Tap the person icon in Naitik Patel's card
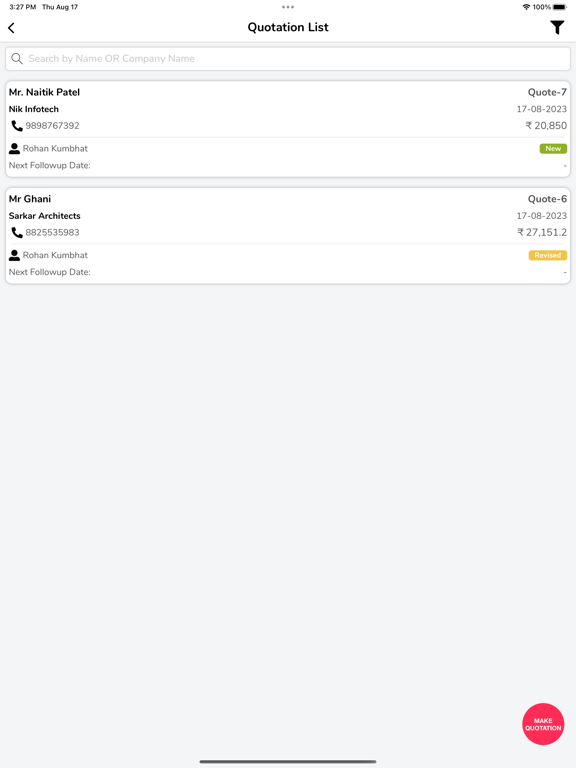 tap(15, 148)
